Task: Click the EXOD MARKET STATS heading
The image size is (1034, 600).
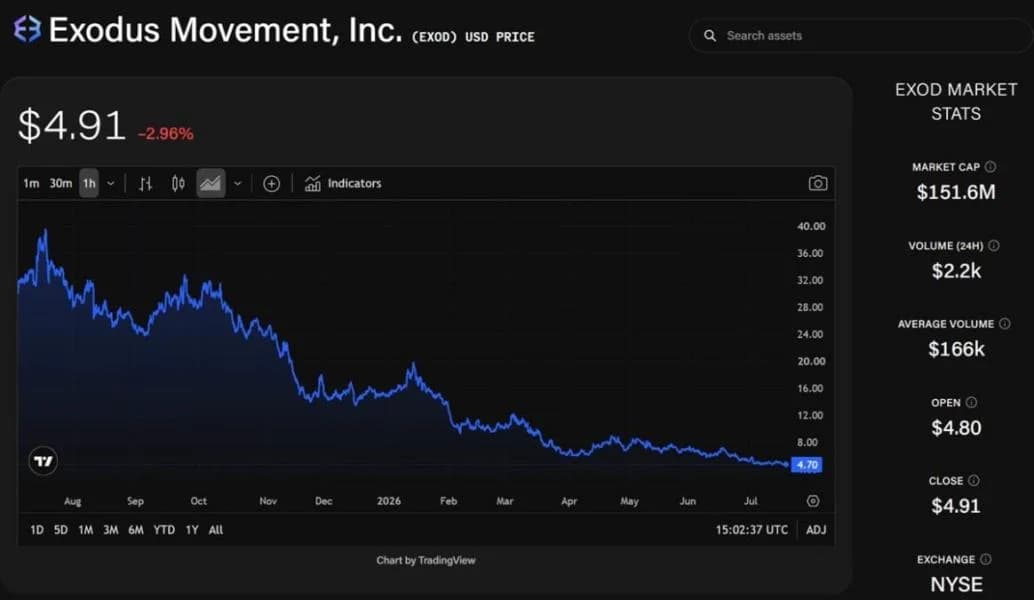Action: point(956,102)
